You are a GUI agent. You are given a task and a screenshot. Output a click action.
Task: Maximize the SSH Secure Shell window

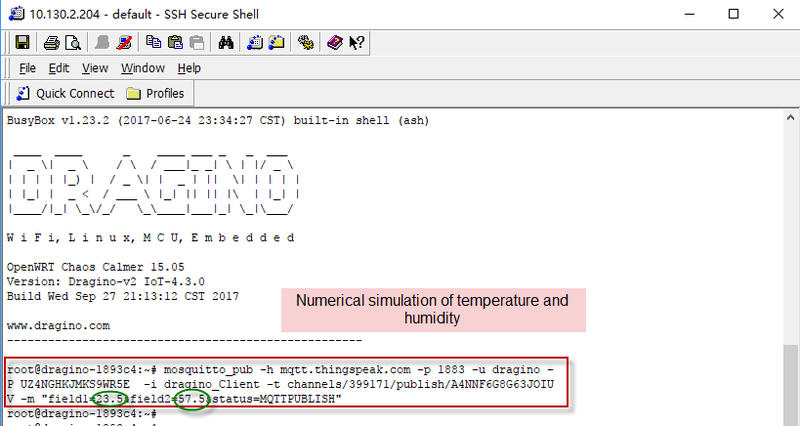pyautogui.click(x=733, y=14)
